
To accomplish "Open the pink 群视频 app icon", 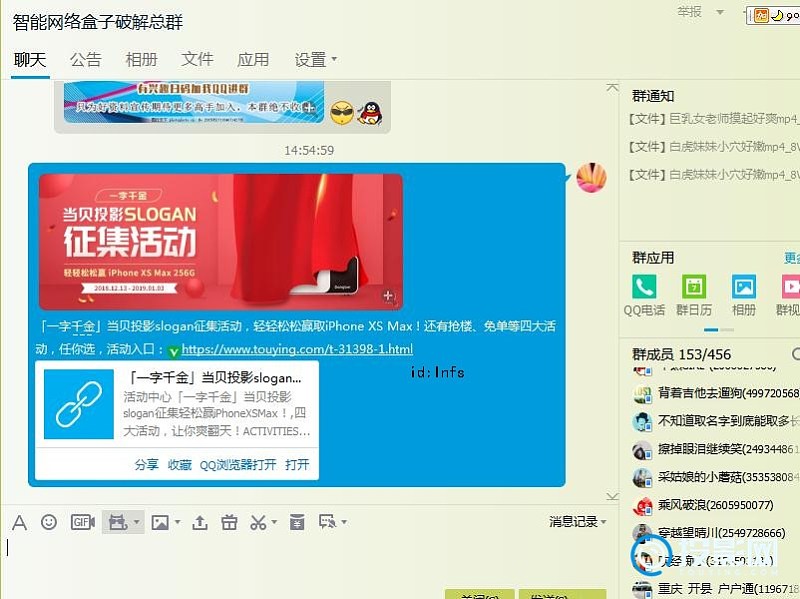I will tap(791, 287).
